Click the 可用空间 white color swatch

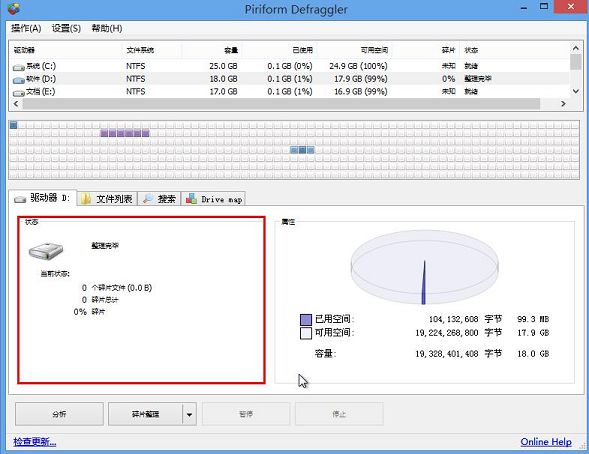(306, 333)
